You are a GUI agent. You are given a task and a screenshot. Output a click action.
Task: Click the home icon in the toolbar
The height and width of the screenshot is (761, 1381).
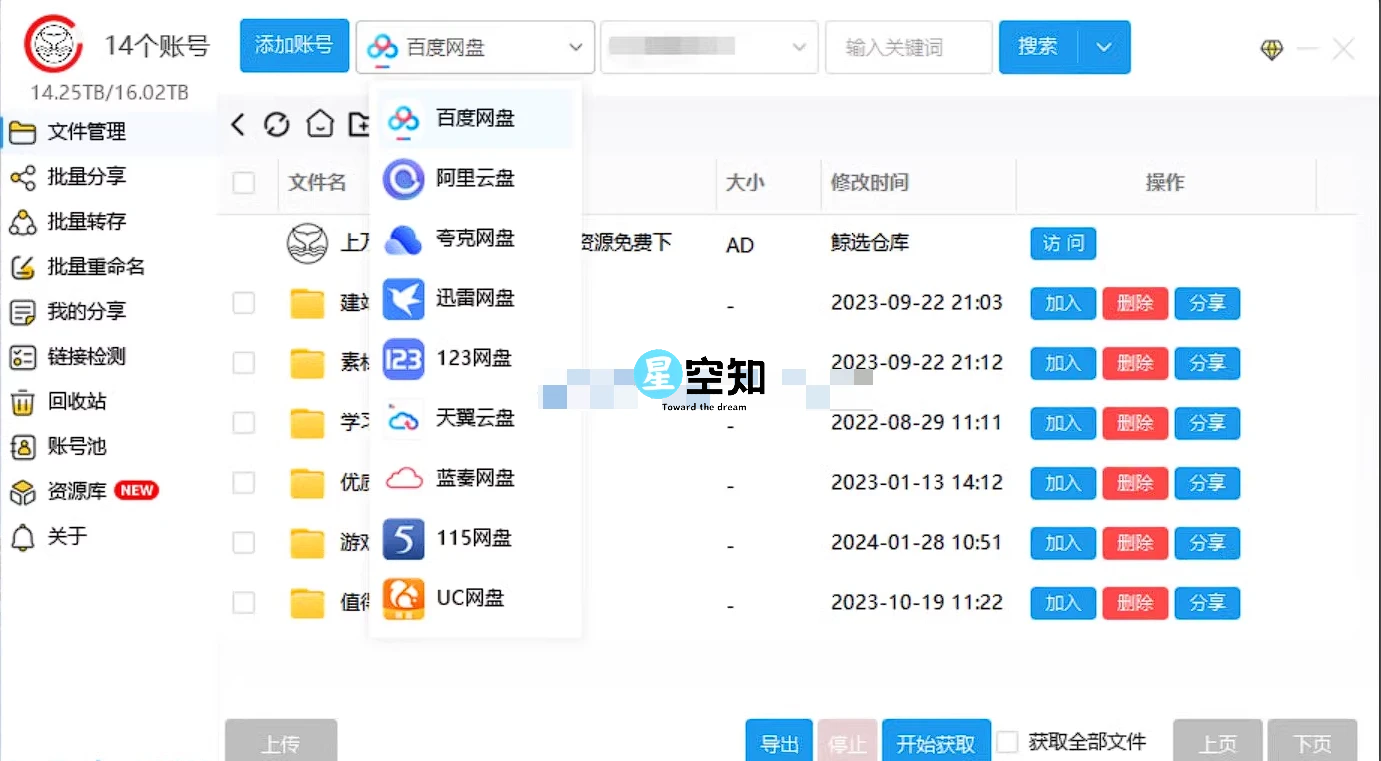click(x=319, y=124)
